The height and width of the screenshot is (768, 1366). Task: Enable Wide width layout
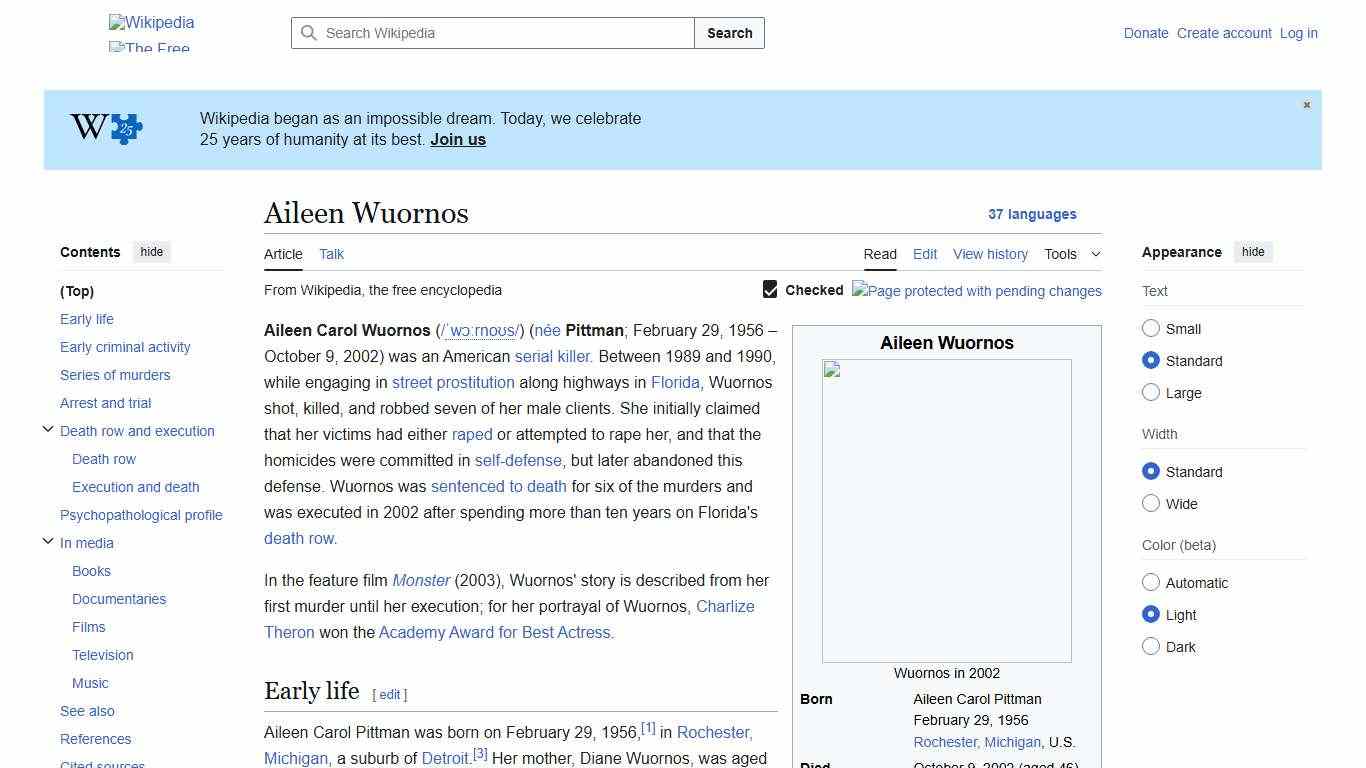pyautogui.click(x=1151, y=504)
